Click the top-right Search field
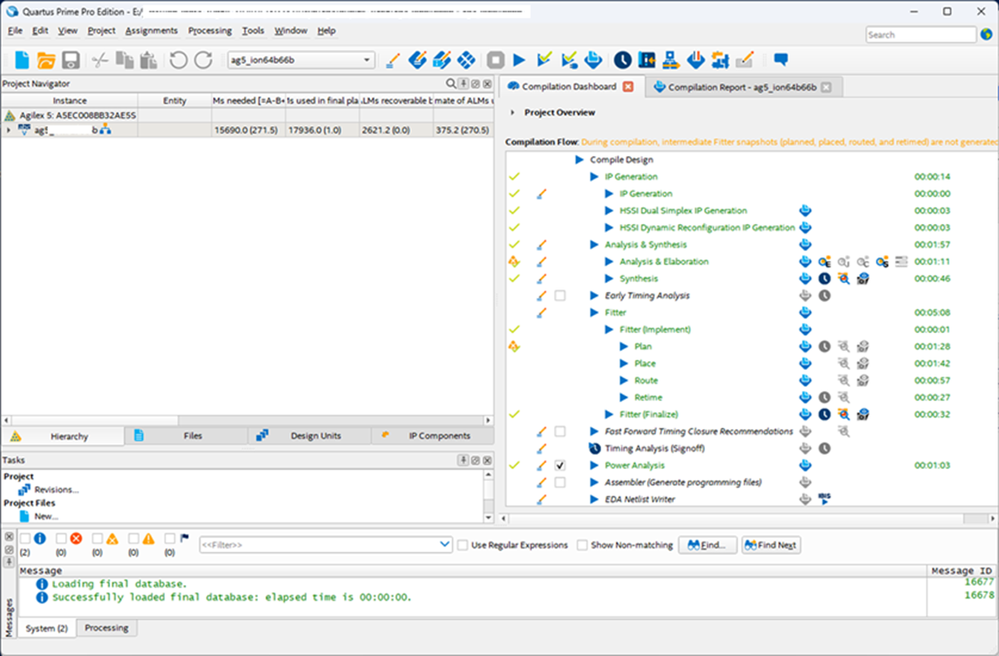The image size is (999, 656). [920, 35]
